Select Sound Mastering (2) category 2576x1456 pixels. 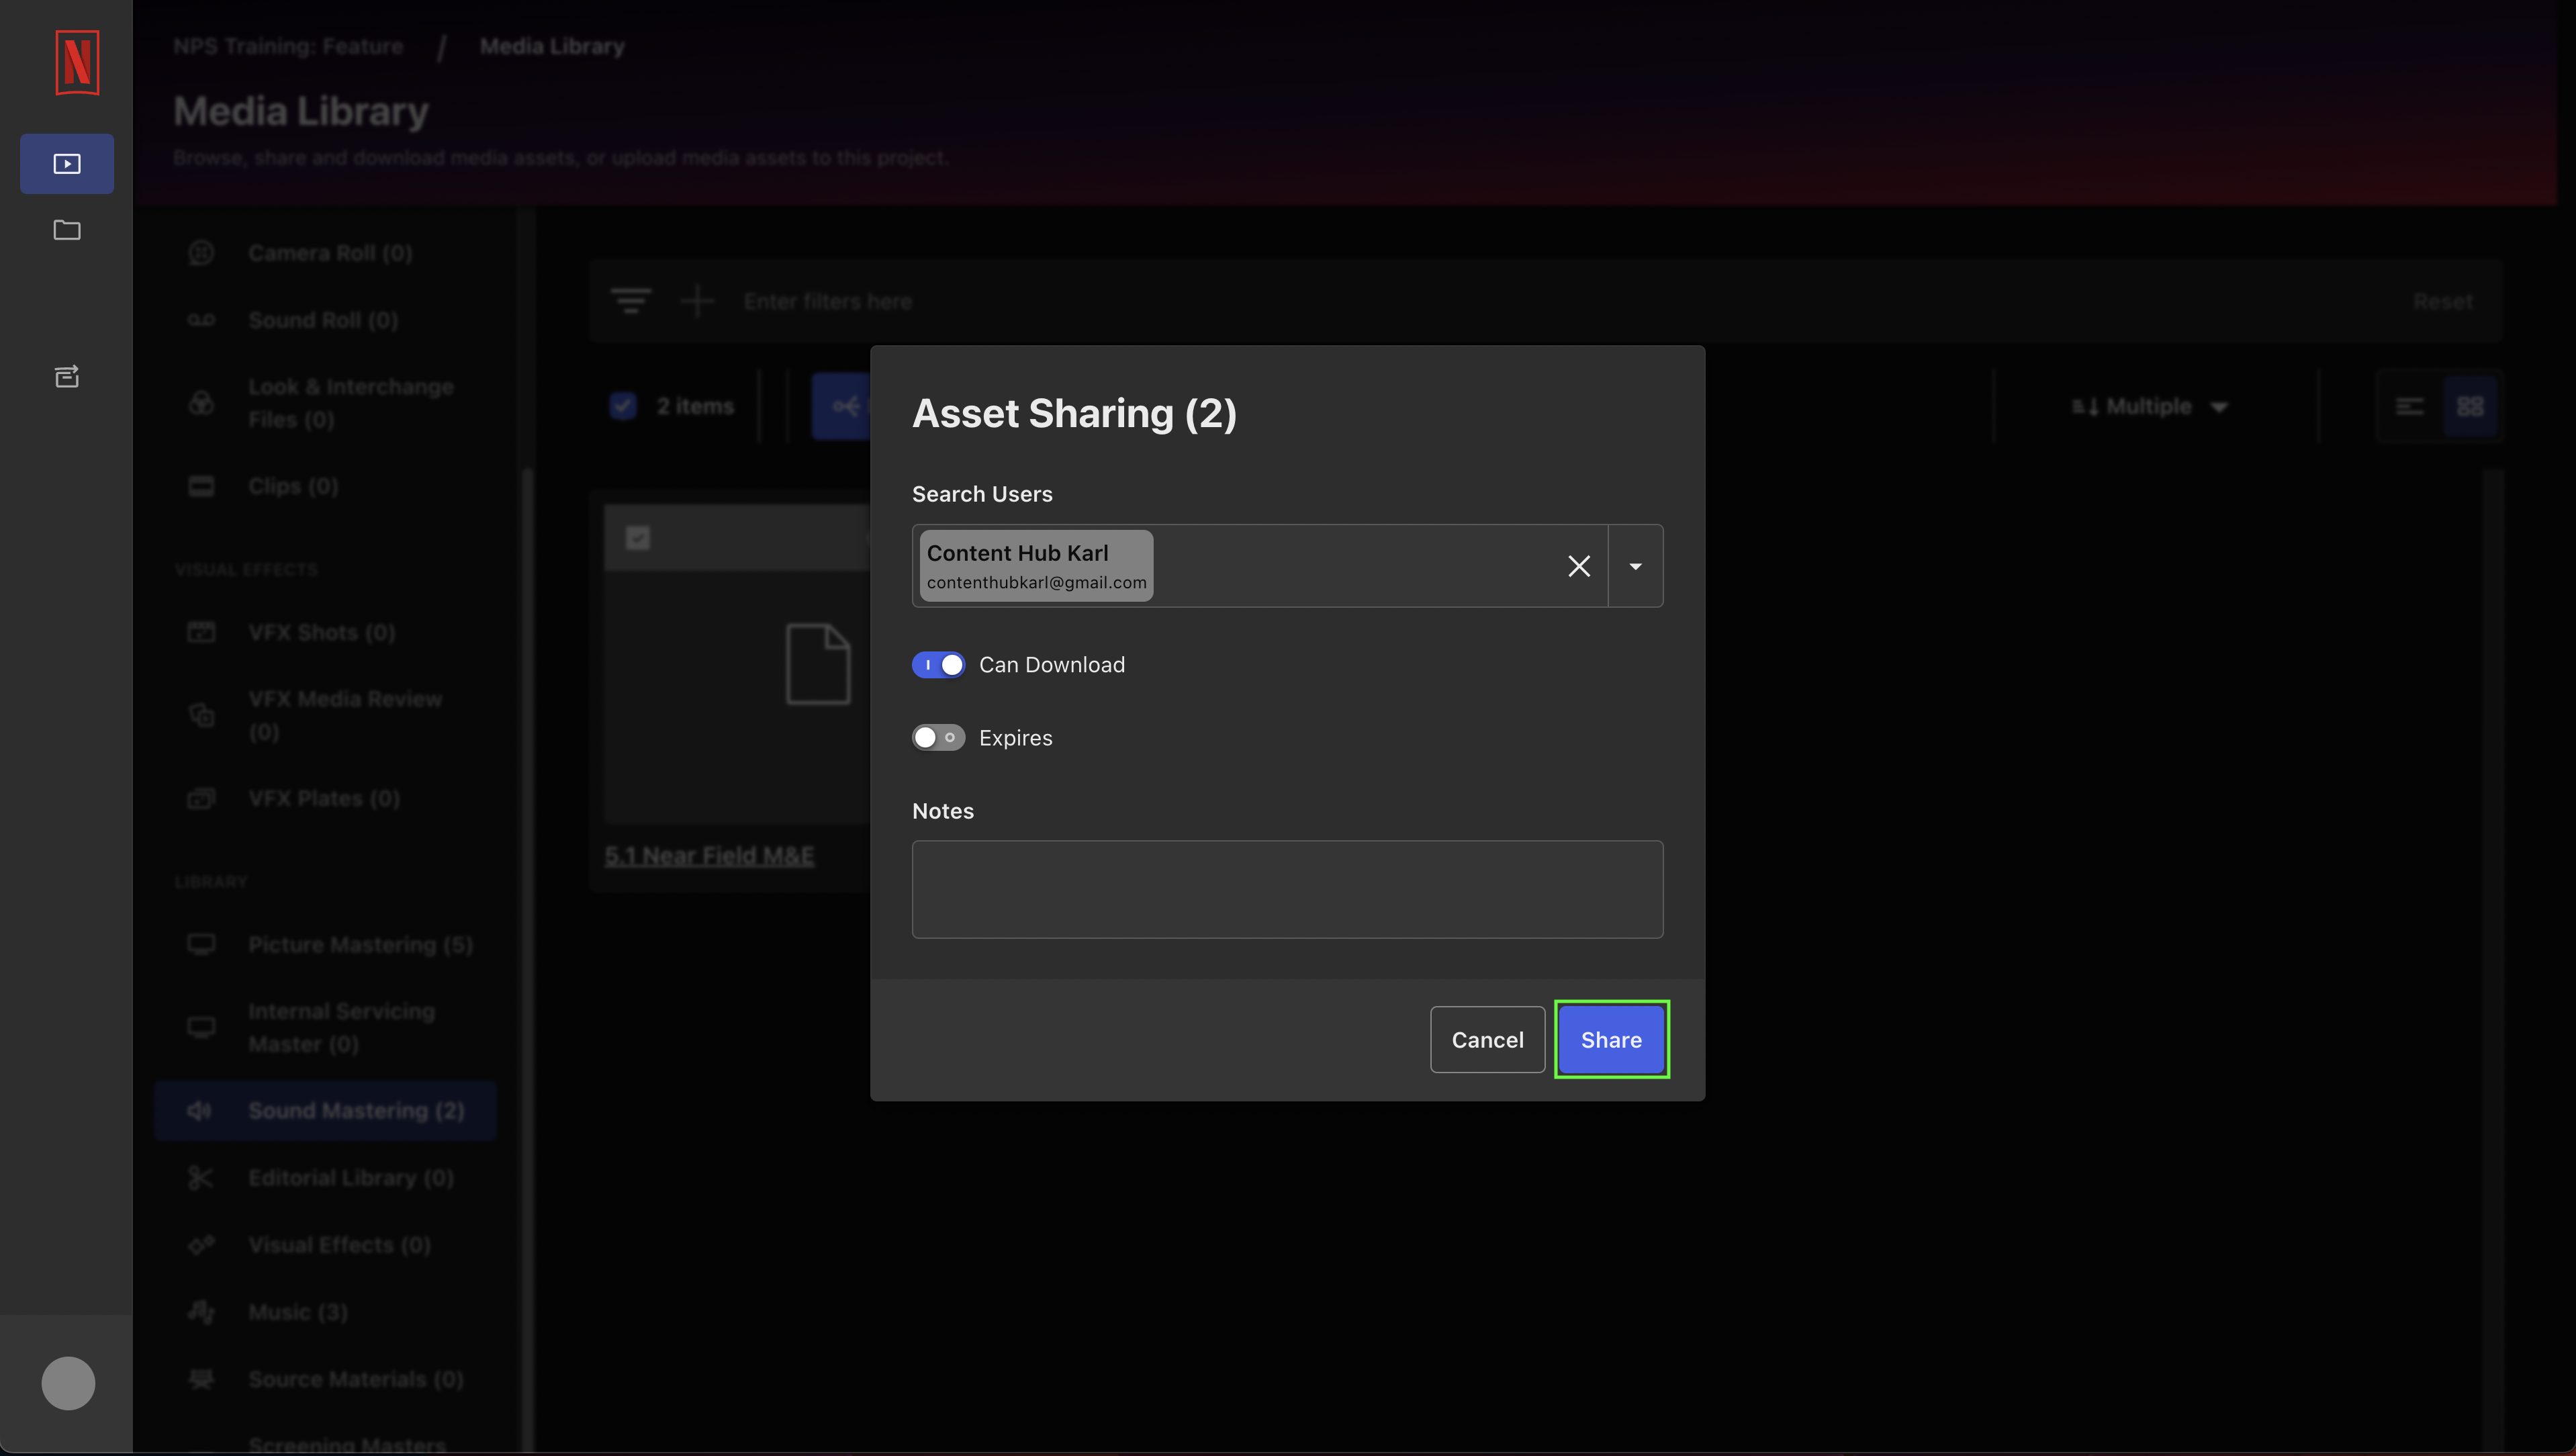(326, 1110)
